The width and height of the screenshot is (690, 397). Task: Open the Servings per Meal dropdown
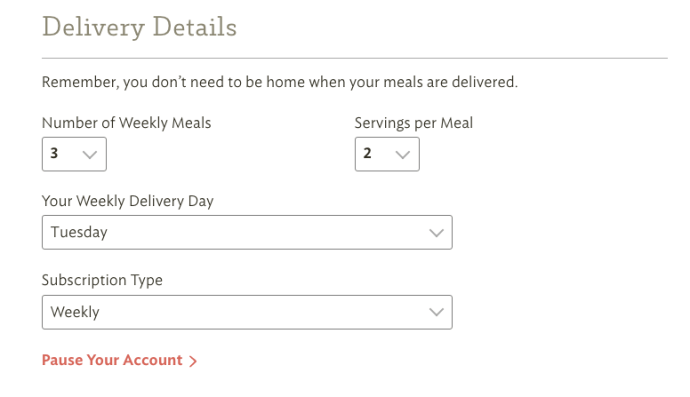click(x=387, y=154)
